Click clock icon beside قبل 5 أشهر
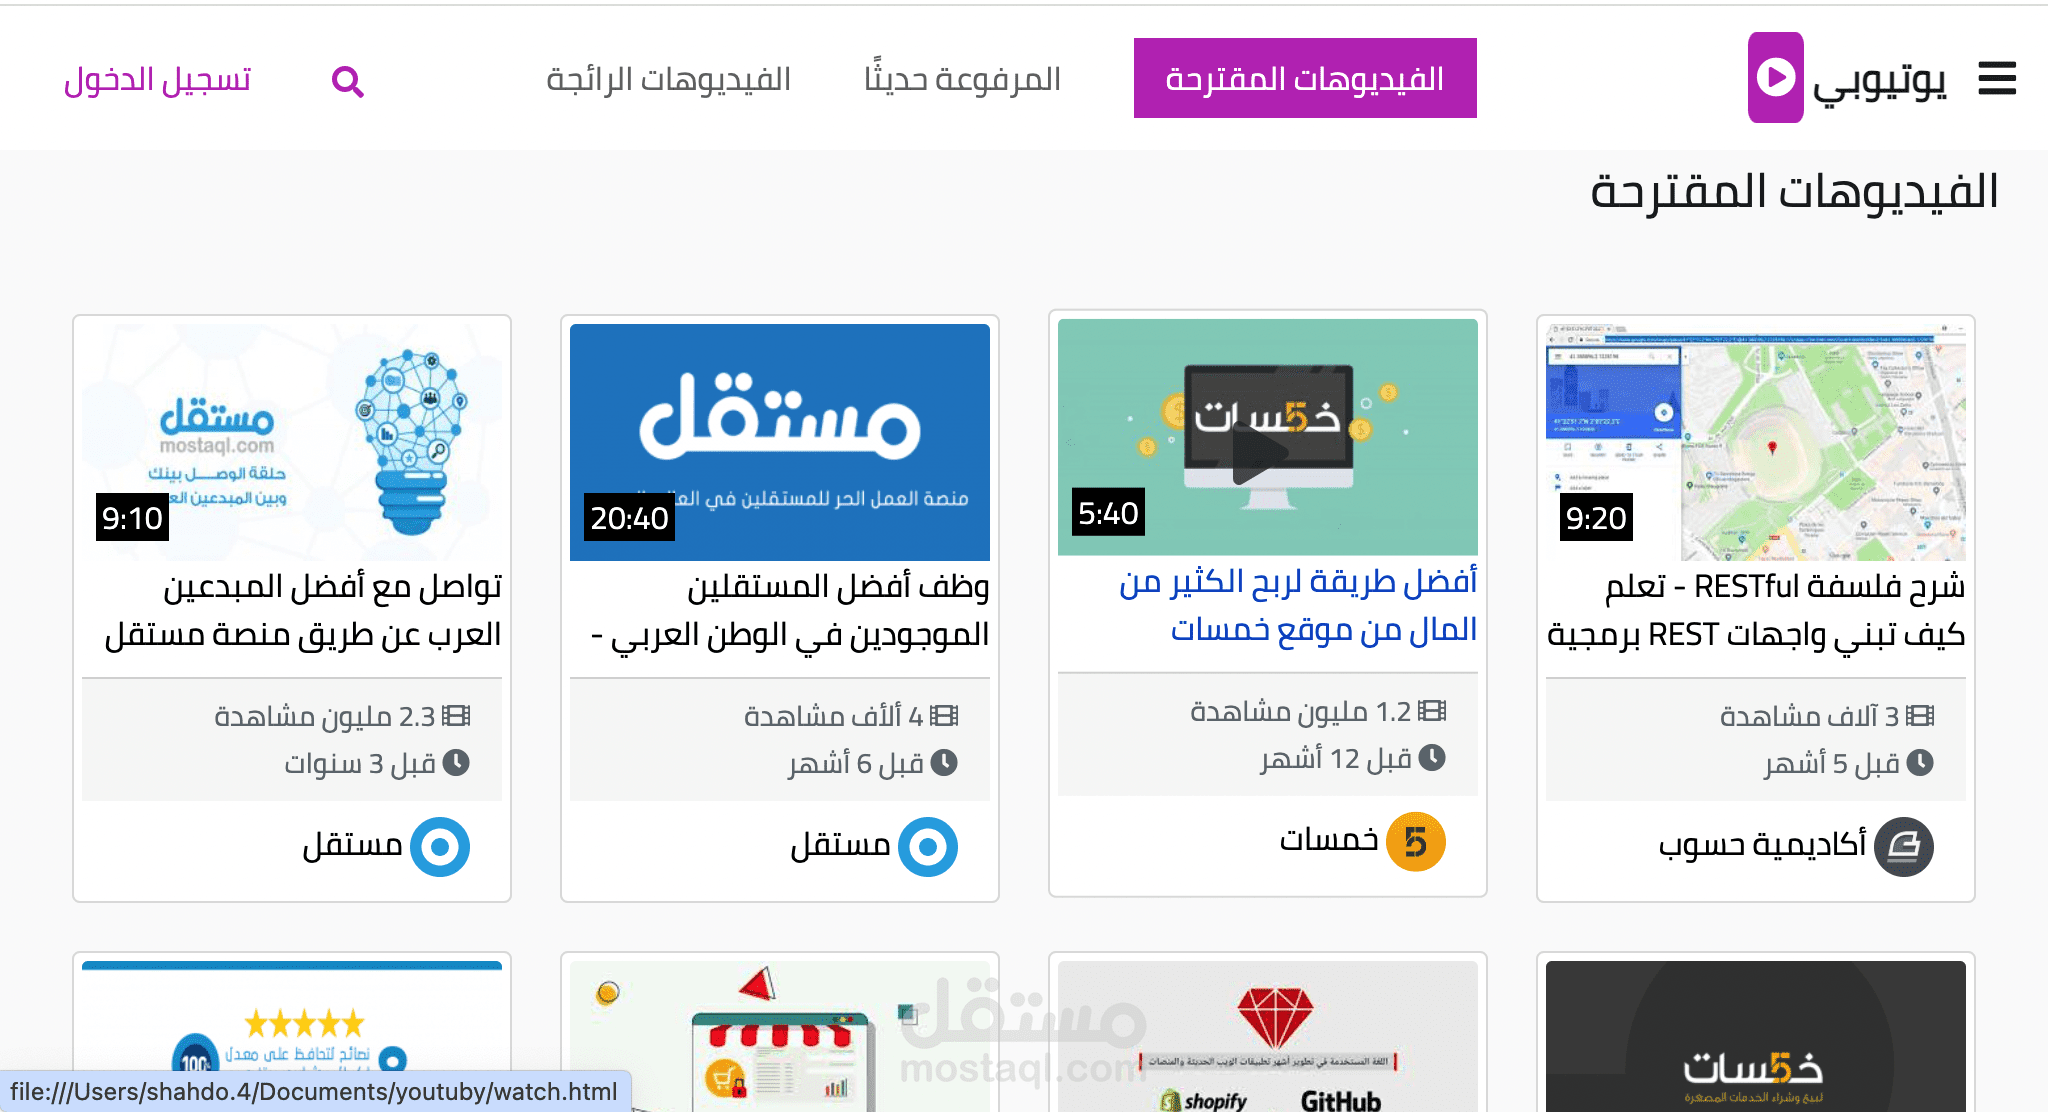The width and height of the screenshot is (2048, 1112). point(1920,763)
